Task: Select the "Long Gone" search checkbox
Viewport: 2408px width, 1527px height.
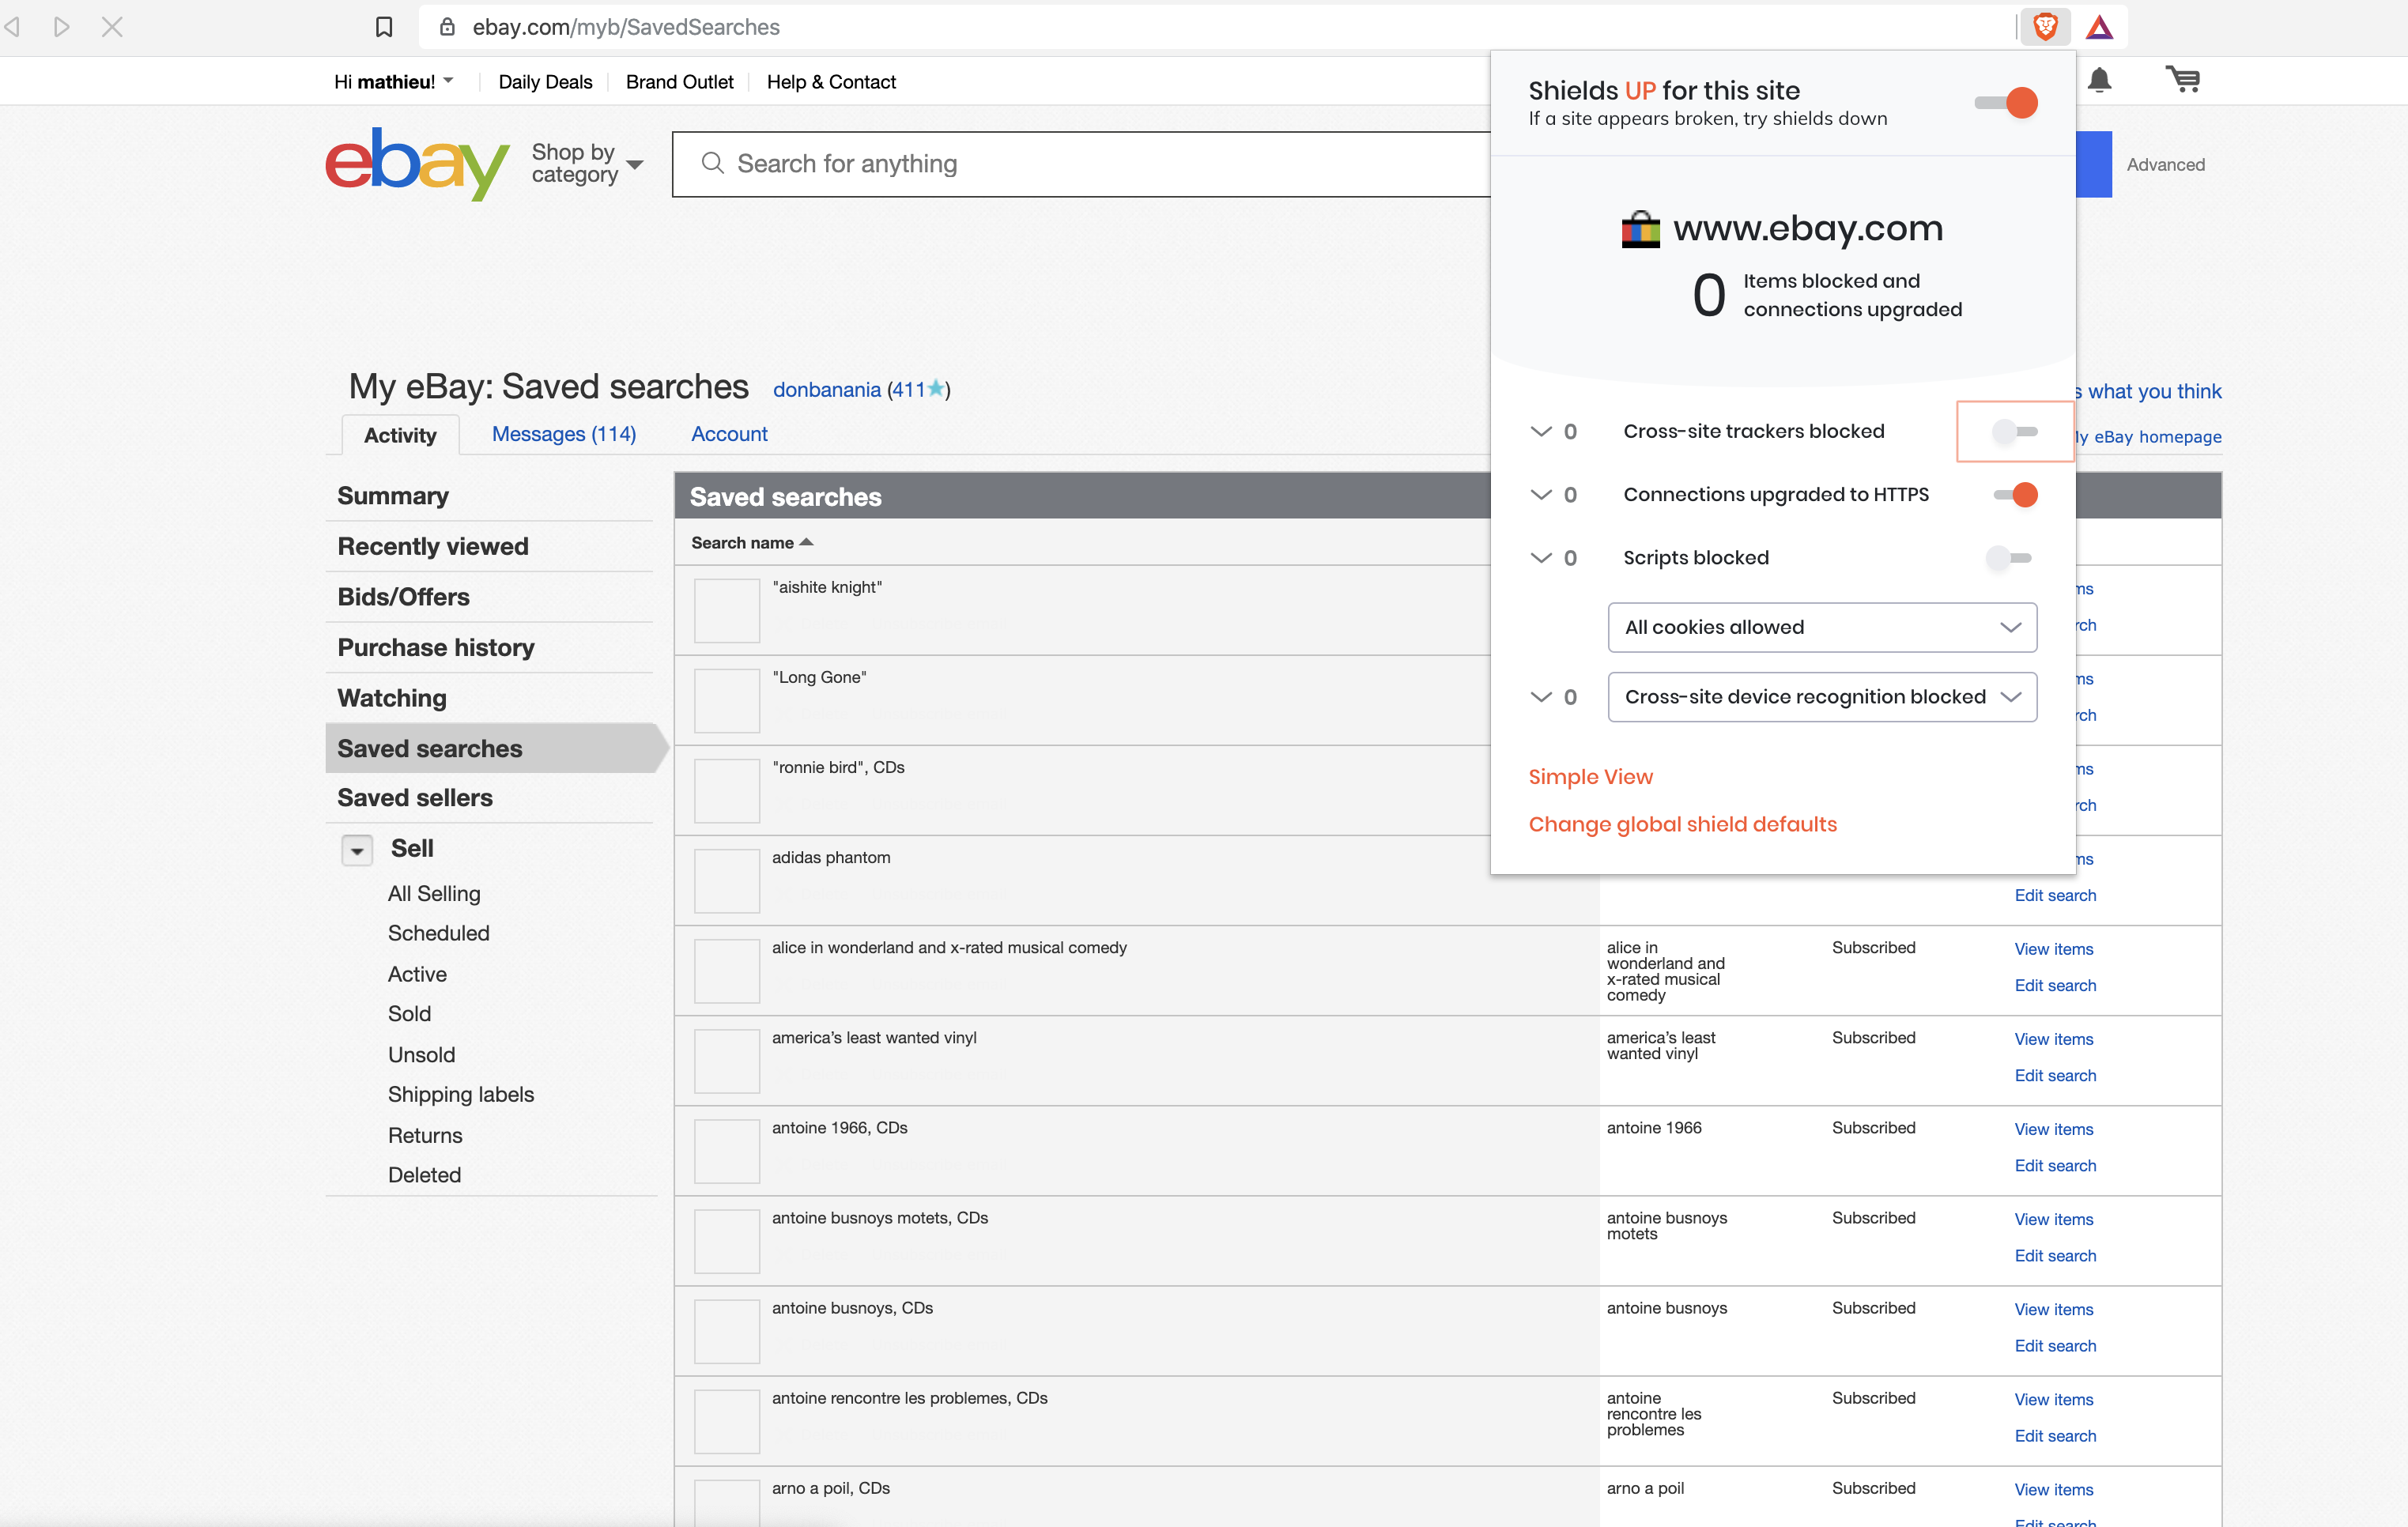Action: (727, 701)
